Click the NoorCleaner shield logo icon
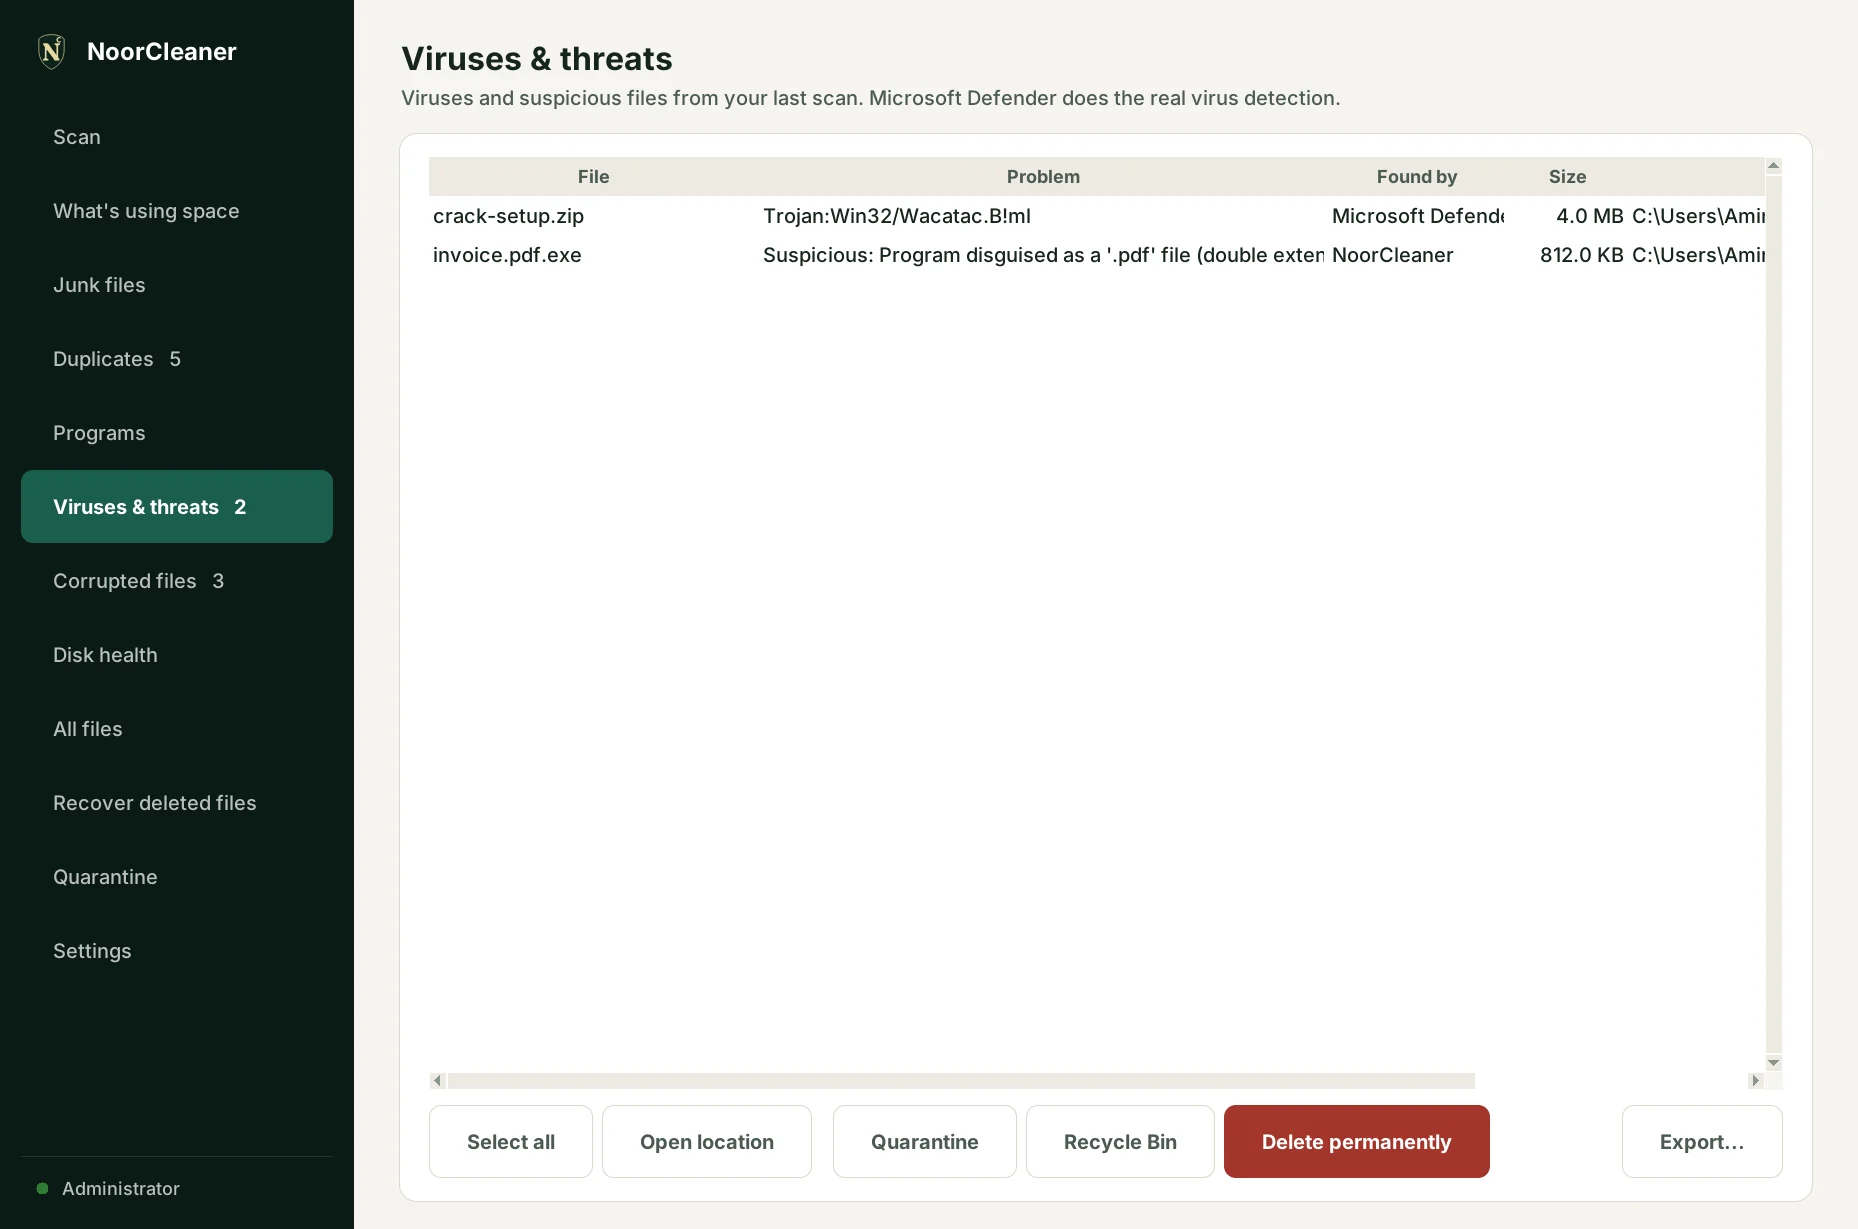Image resolution: width=1858 pixels, height=1229 pixels. tap(51, 51)
